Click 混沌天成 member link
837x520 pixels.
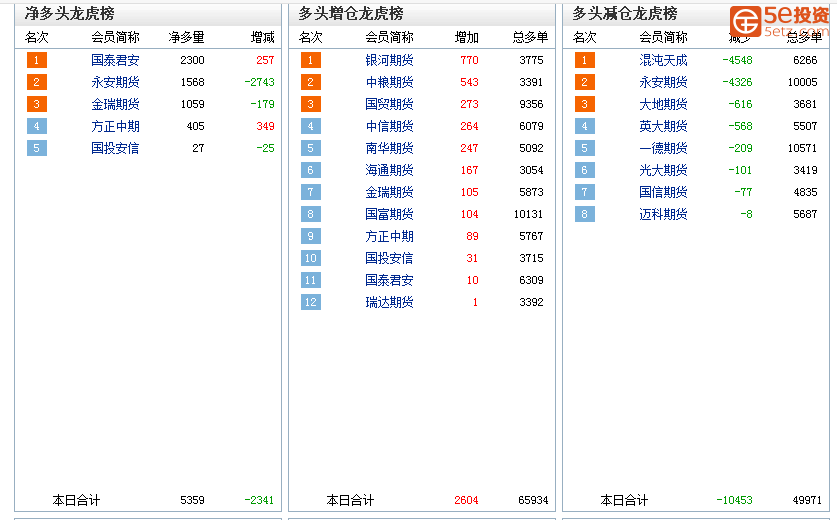click(x=664, y=60)
